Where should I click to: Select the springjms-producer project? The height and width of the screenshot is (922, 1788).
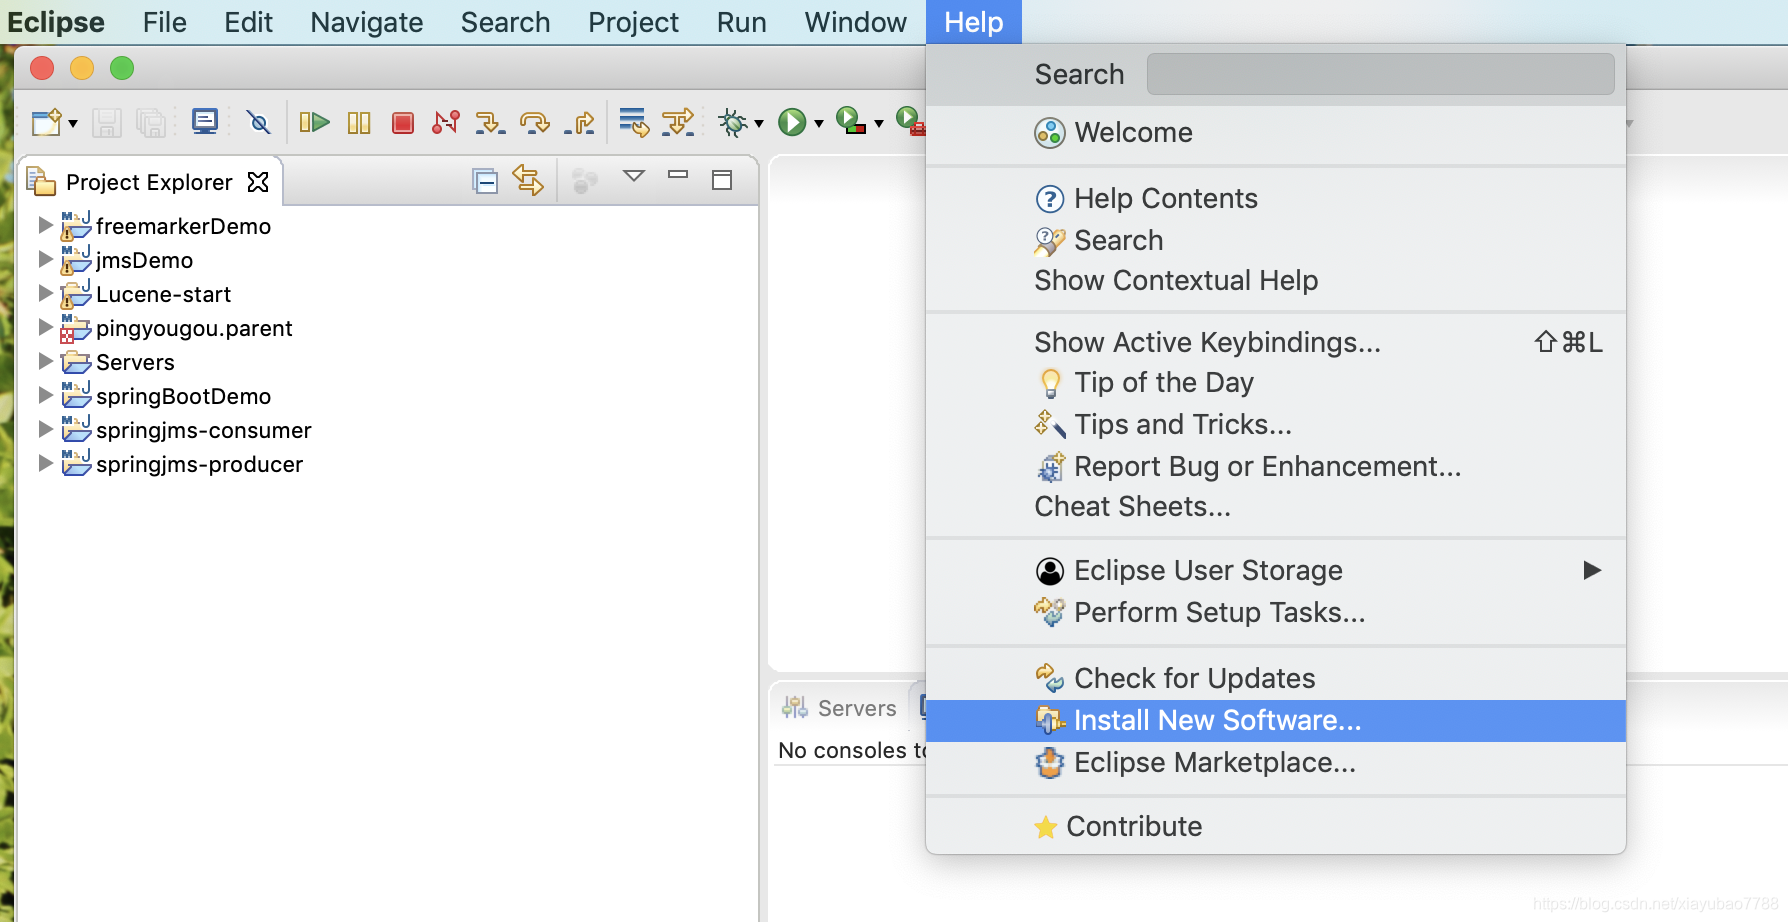pyautogui.click(x=199, y=464)
